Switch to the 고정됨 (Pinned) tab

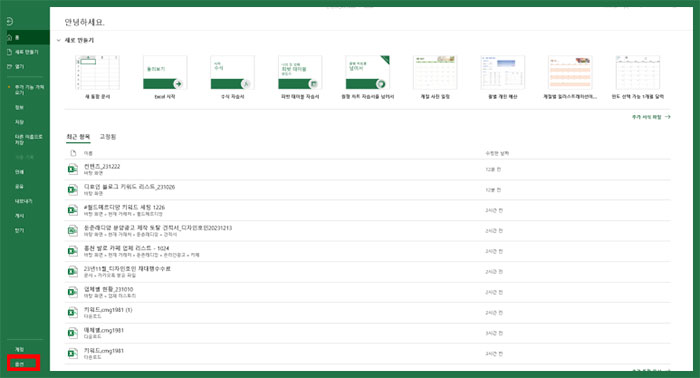pos(108,137)
